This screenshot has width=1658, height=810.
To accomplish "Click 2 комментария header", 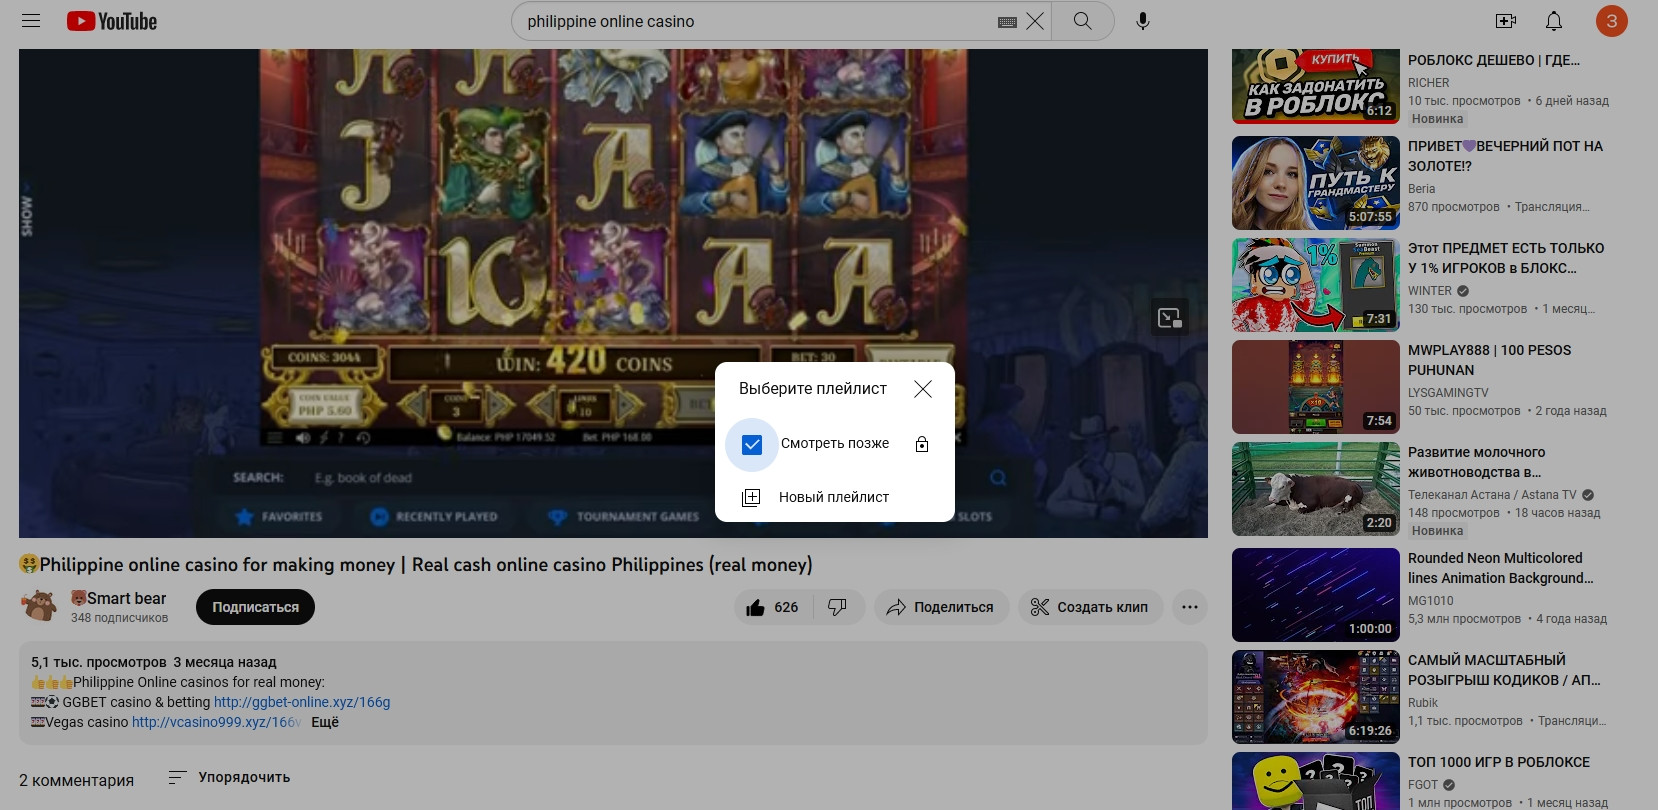I will pyautogui.click(x=76, y=780).
